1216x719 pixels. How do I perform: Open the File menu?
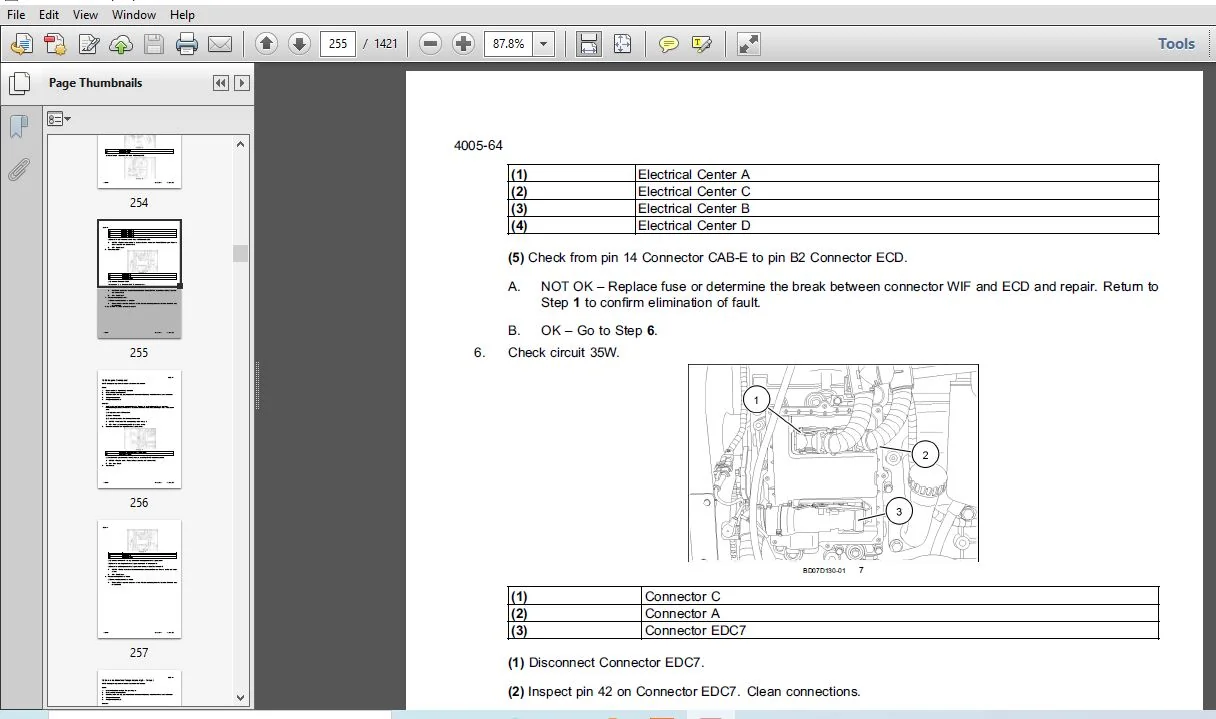pyautogui.click(x=16, y=15)
